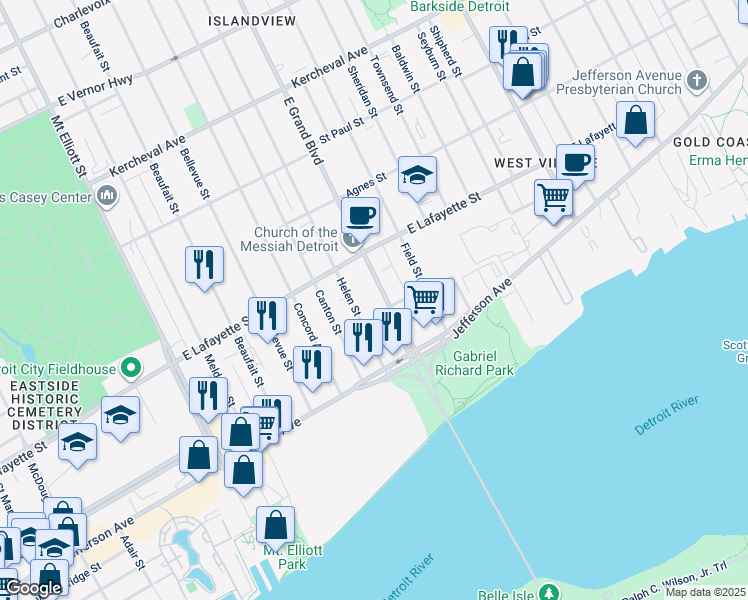Click the Detroit City Fieldhouse green pin

(x=131, y=370)
